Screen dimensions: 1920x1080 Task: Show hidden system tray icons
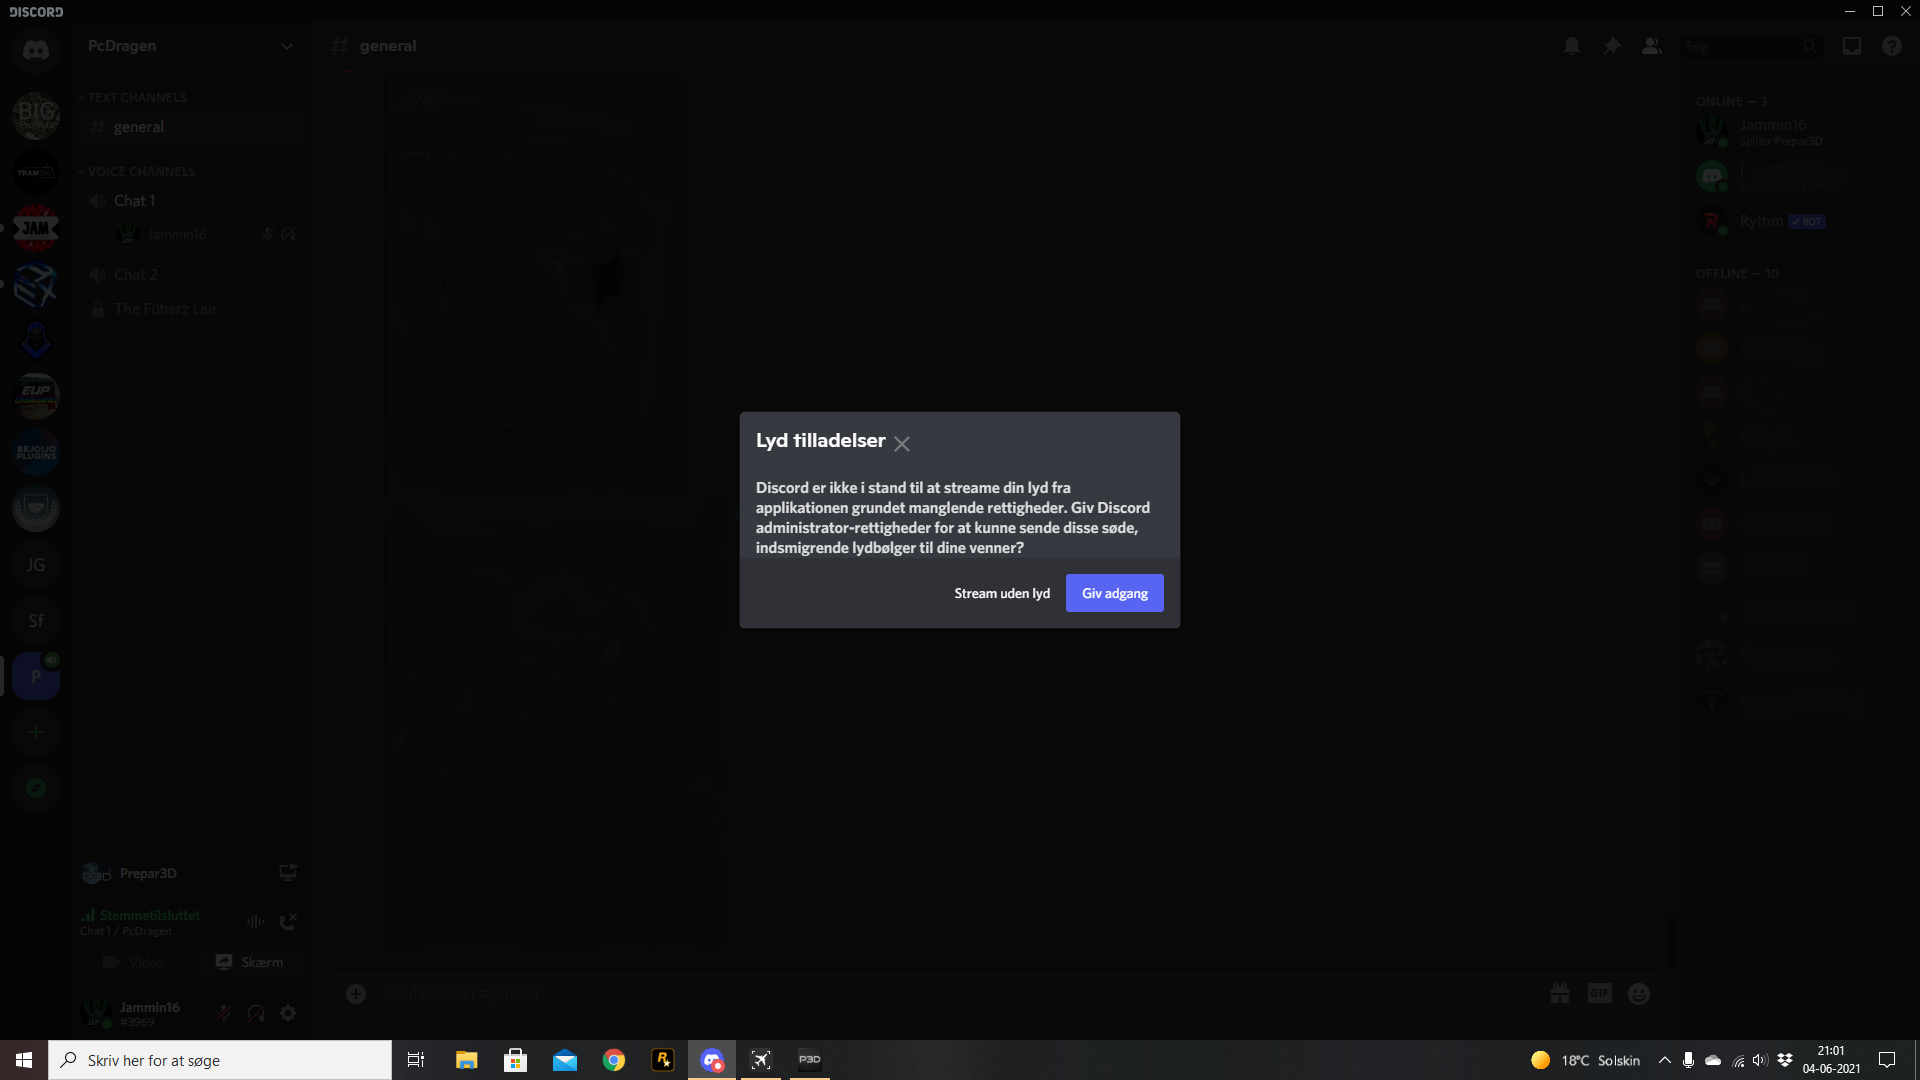point(1665,1060)
